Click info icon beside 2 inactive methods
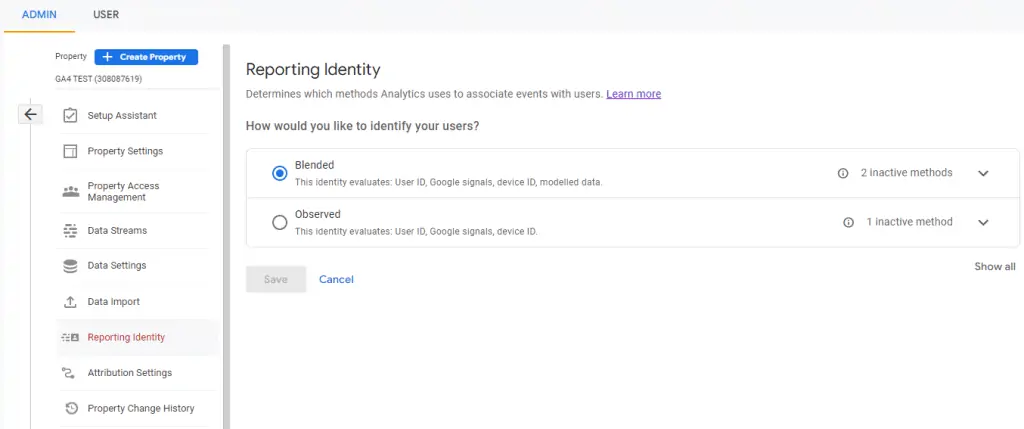 coord(843,173)
